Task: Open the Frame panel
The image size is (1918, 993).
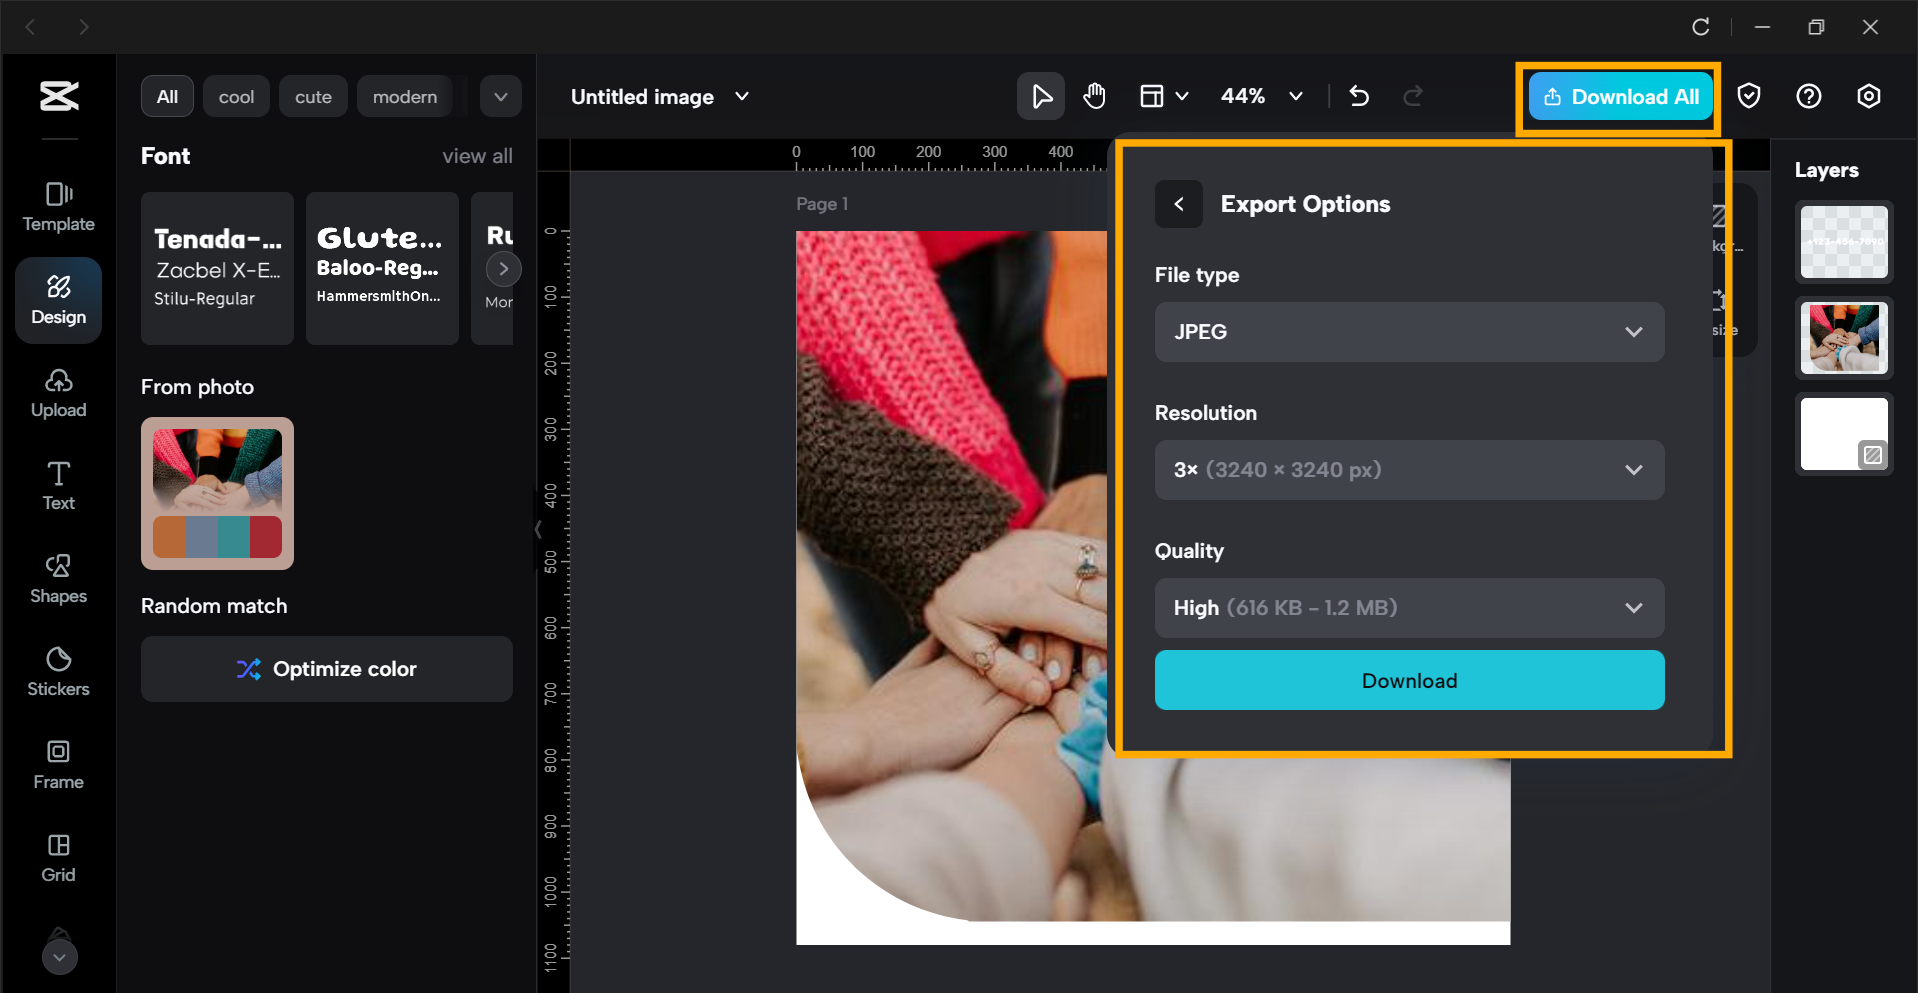Action: coord(59,765)
